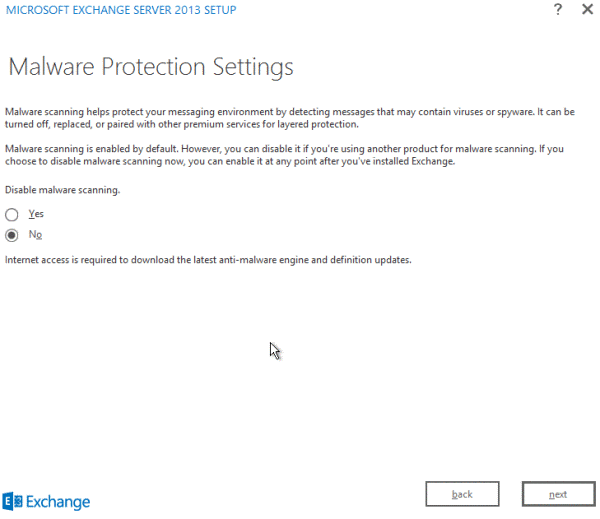Continue setup with the next button
Viewport: 600px width, 519px height.
click(558, 494)
